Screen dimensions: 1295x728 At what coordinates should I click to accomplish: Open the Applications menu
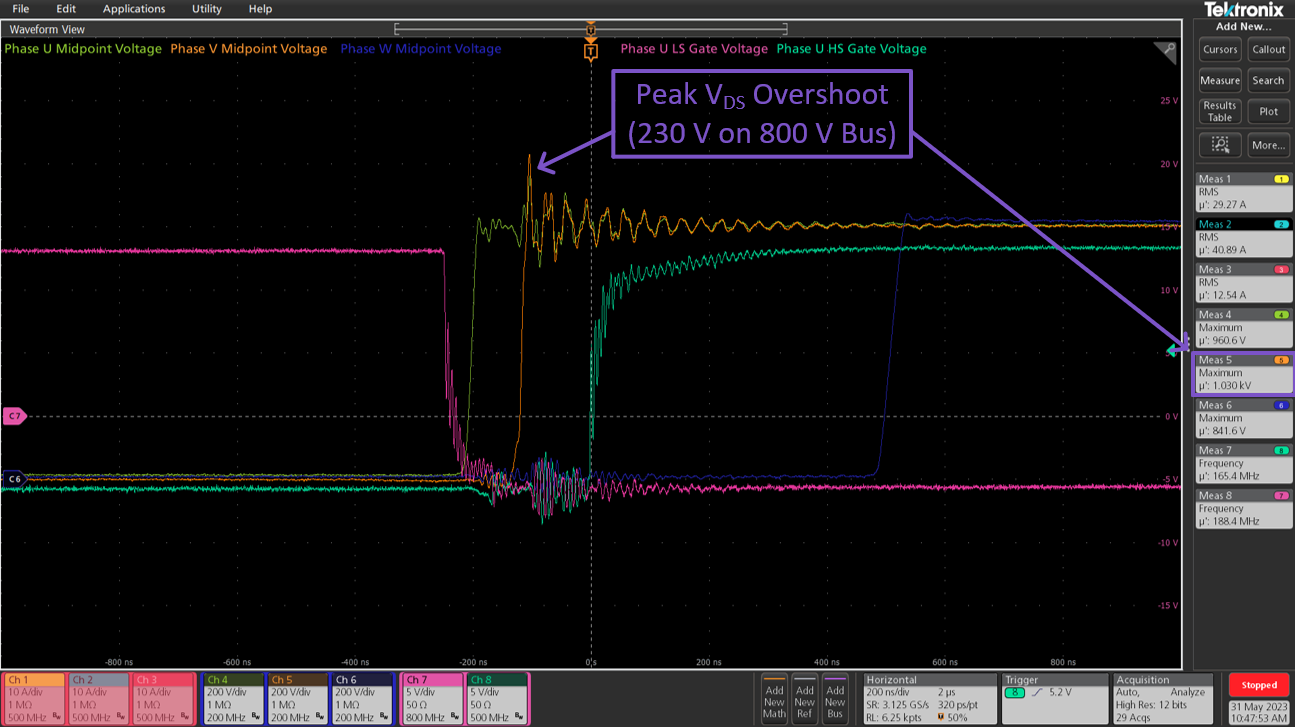[x=134, y=9]
